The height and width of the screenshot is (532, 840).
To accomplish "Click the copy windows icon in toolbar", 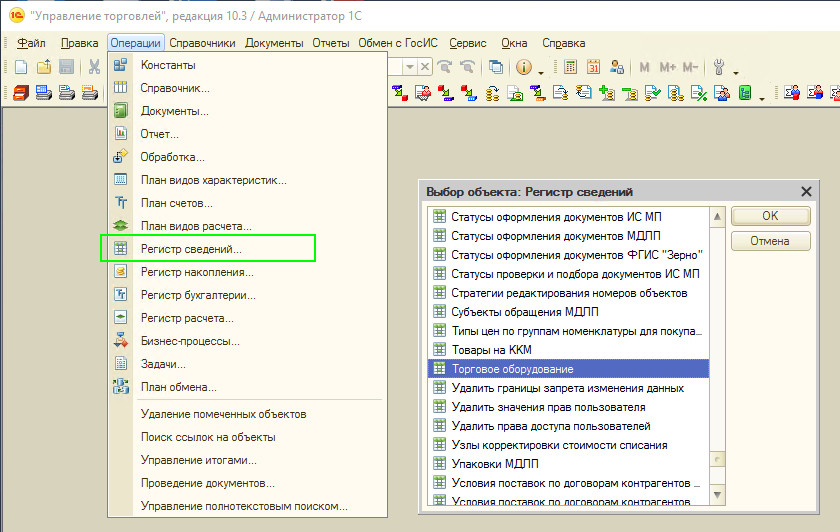I will point(496,67).
